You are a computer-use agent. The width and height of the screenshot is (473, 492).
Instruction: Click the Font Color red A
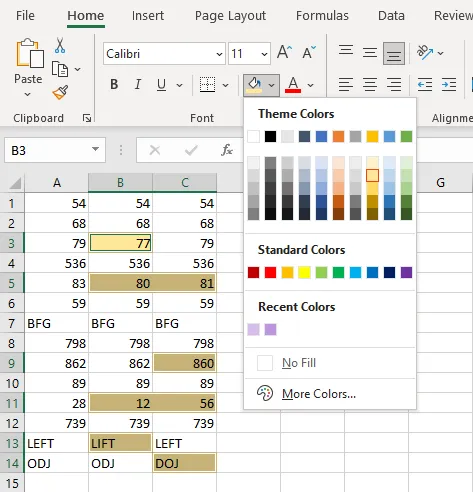293,85
